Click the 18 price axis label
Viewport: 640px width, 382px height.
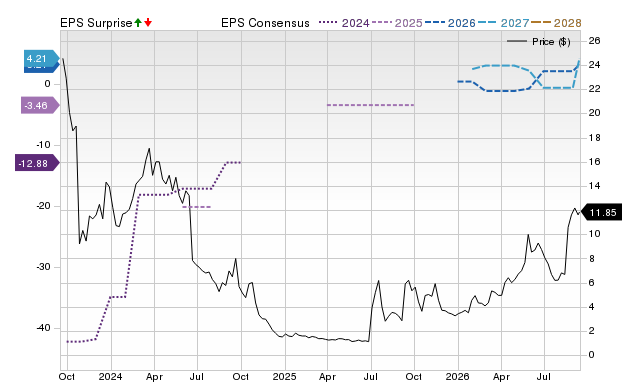(594, 138)
